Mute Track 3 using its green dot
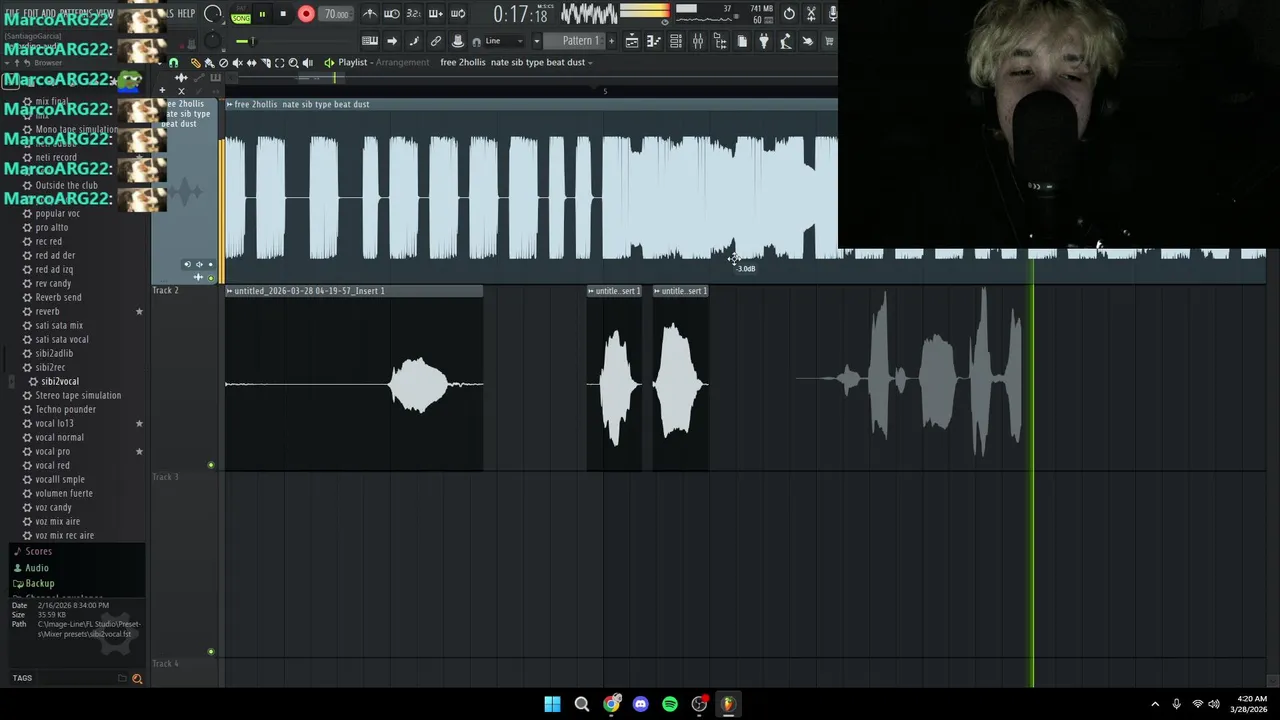This screenshot has height=720, width=1280. (210, 652)
